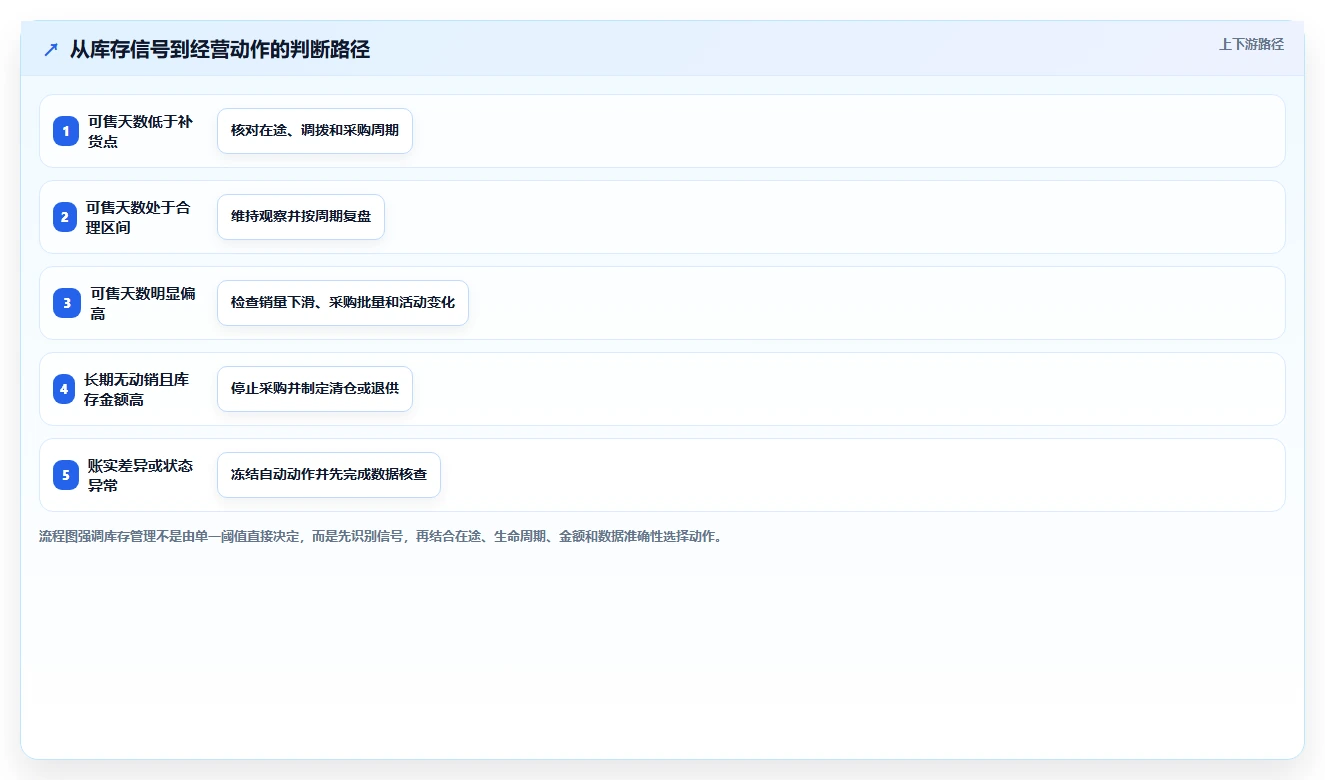Select the 可售天数处于合理区间 signal label
This screenshot has height=780, width=1325.
pos(138,217)
